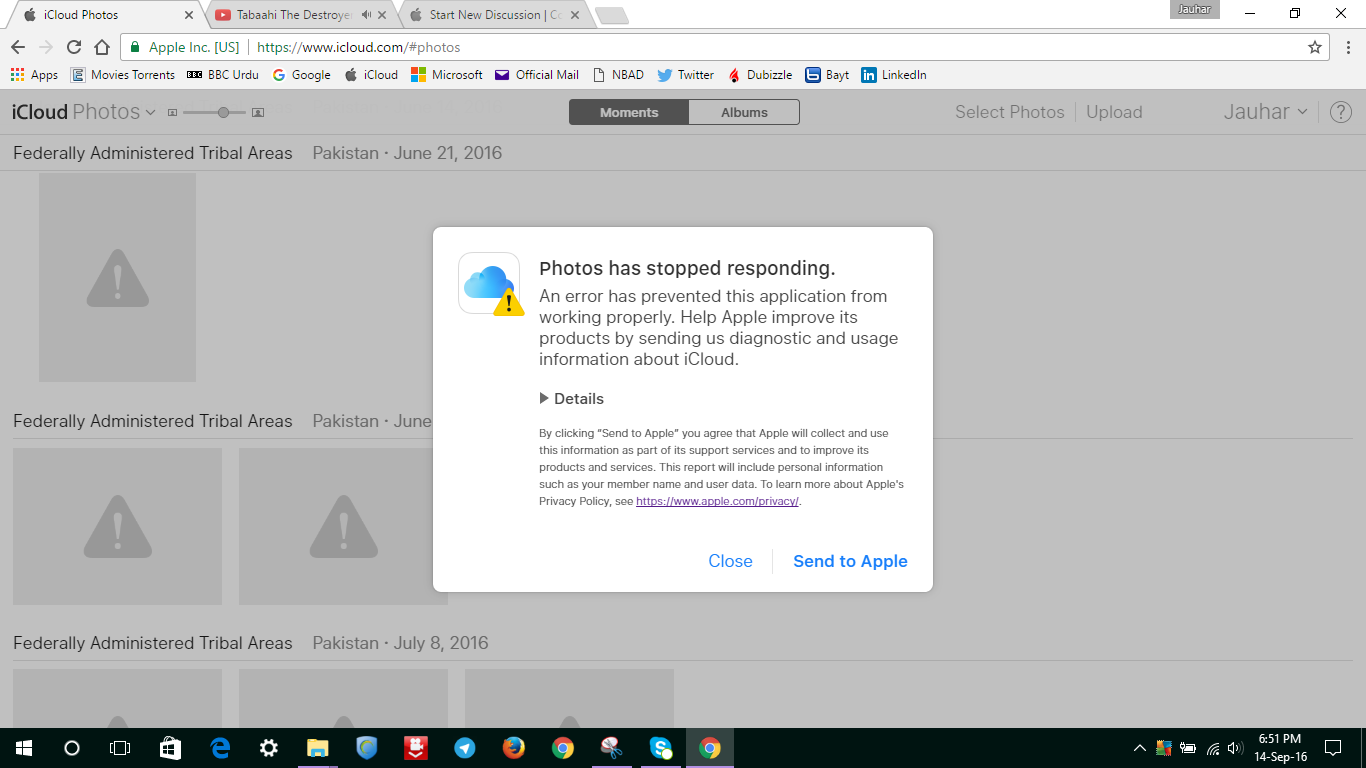Click the help question mark icon
The width and height of the screenshot is (1366, 768).
[x=1341, y=112]
